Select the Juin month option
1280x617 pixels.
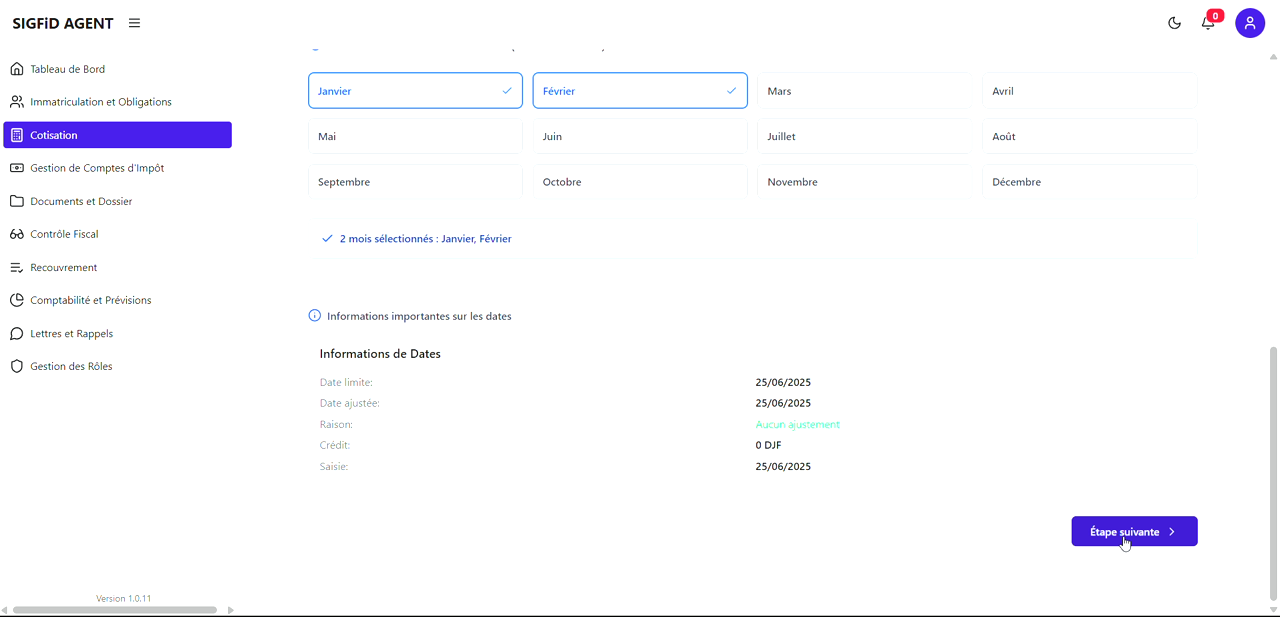640,136
